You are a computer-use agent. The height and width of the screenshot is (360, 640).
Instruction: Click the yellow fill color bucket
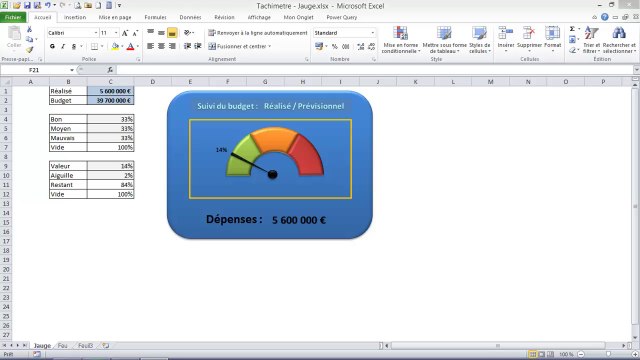116,46
